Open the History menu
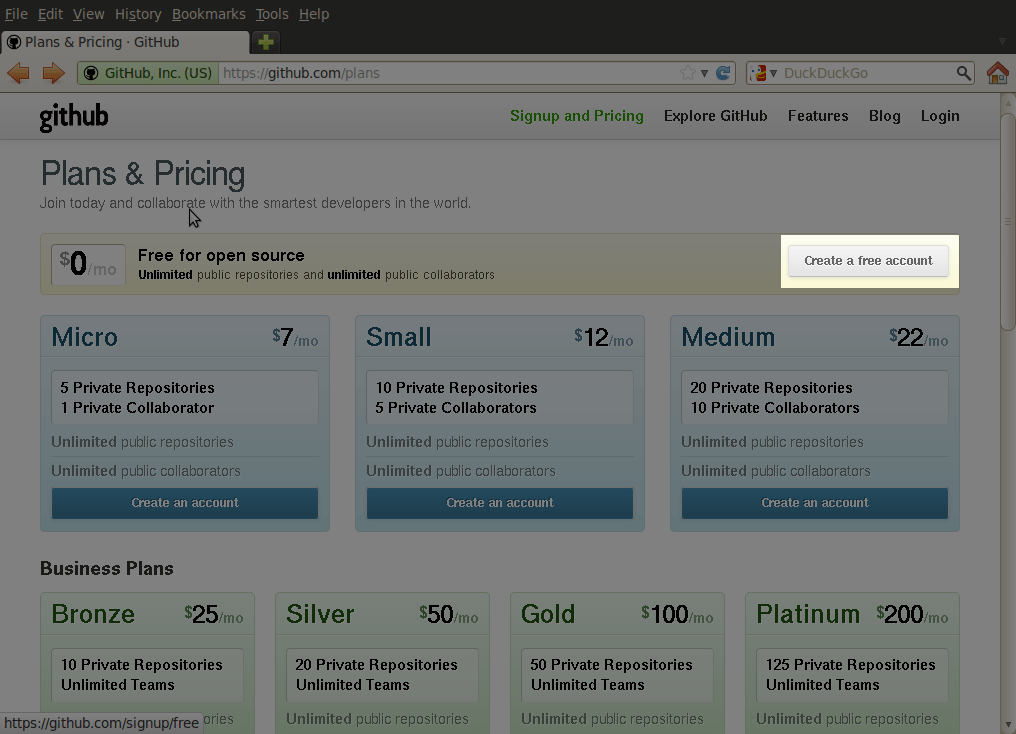Image resolution: width=1016 pixels, height=734 pixels. pyautogui.click(x=138, y=14)
